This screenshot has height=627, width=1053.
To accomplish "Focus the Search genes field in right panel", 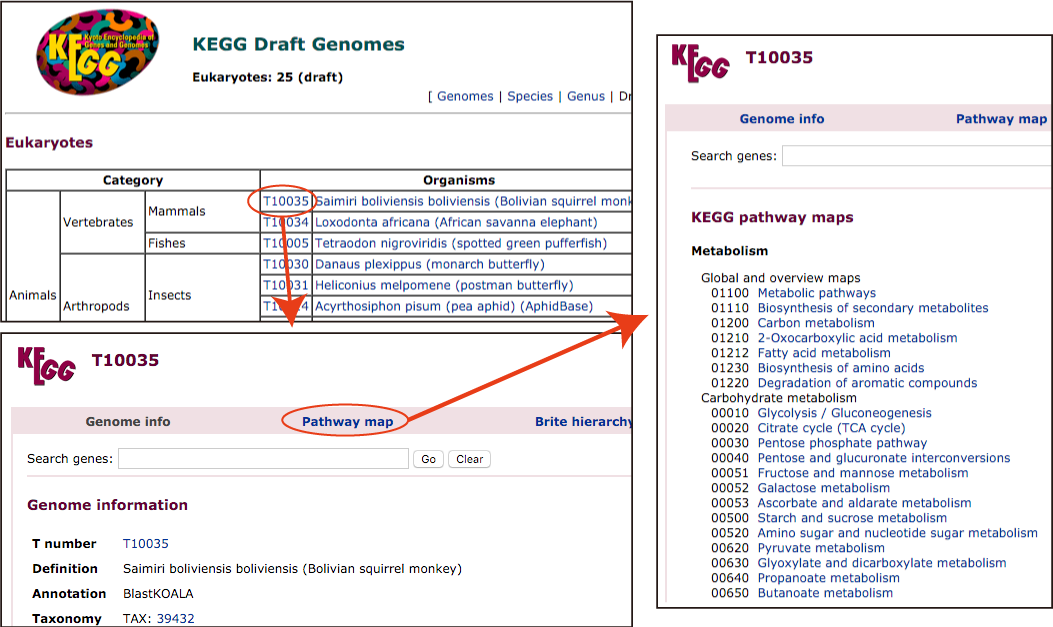I will click(x=917, y=156).
